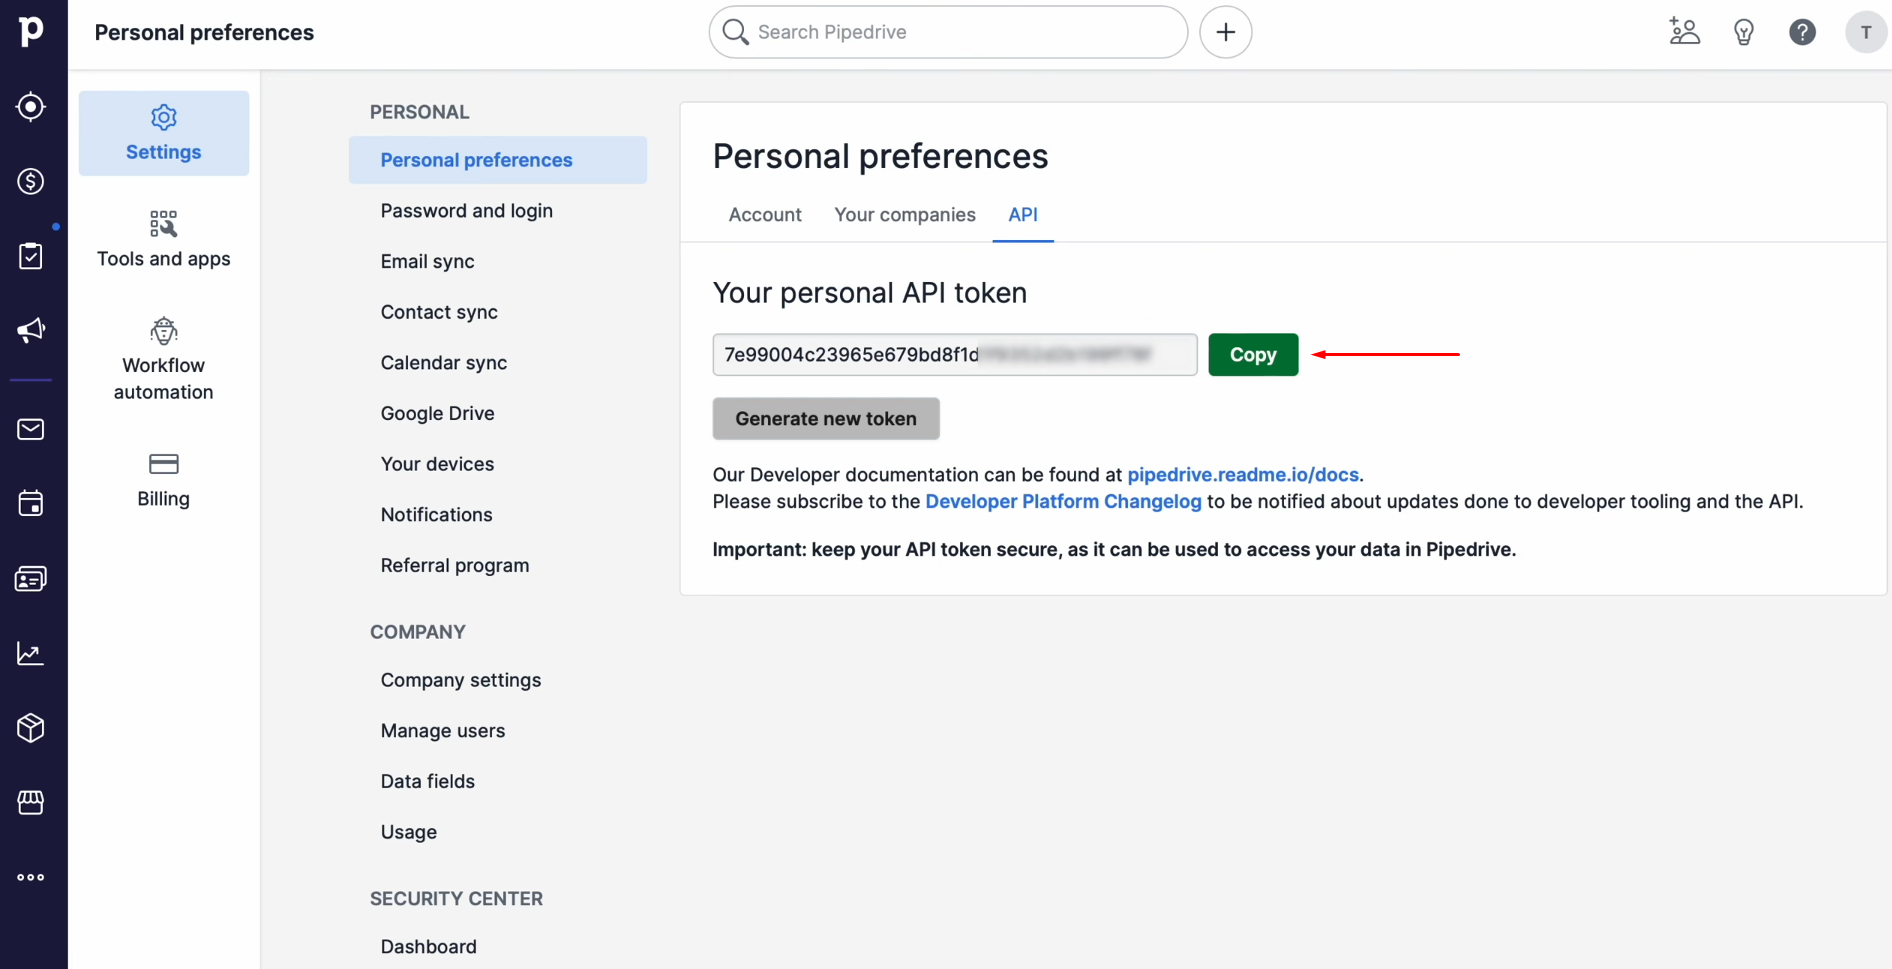This screenshot has height=969, width=1892.
Task: Switch to the Your companies tab
Action: (x=905, y=215)
